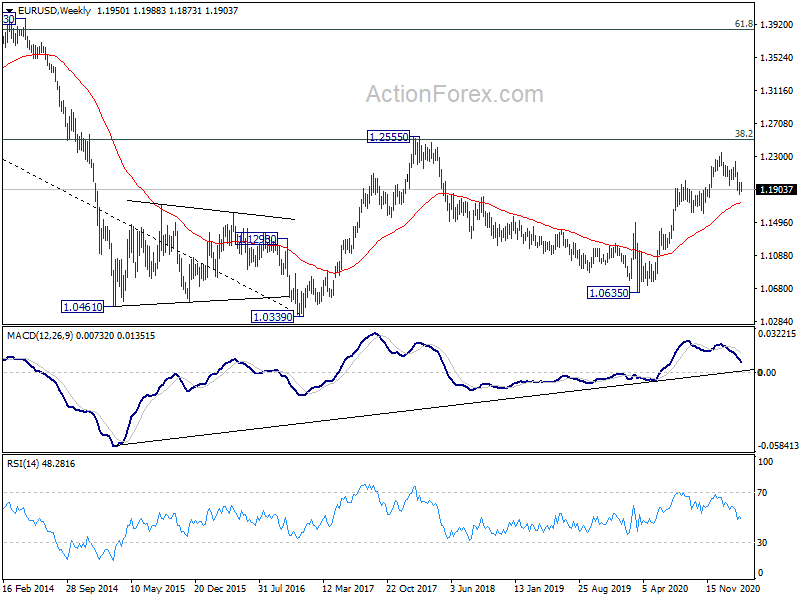Viewport: 800px width, 600px height.
Task: Click the 1.31160 price axis value
Action: pyautogui.click(x=777, y=91)
